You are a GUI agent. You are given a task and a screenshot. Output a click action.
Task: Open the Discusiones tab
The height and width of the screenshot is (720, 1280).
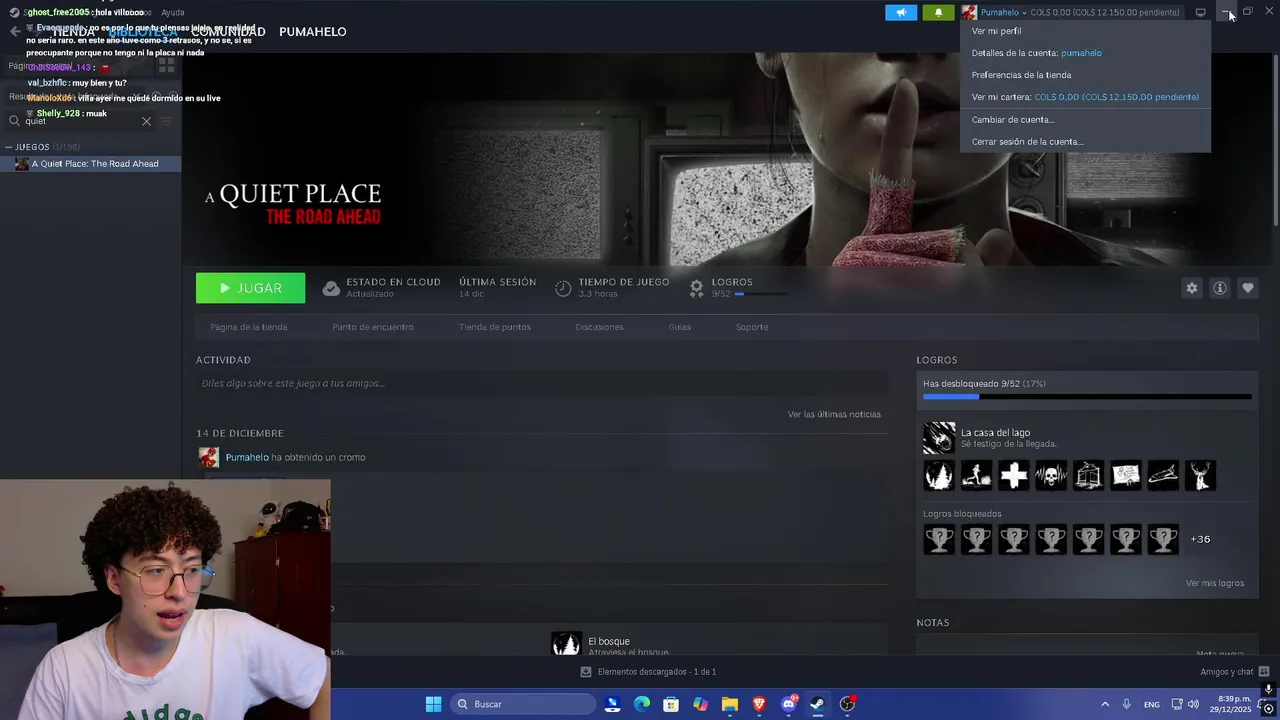[599, 327]
